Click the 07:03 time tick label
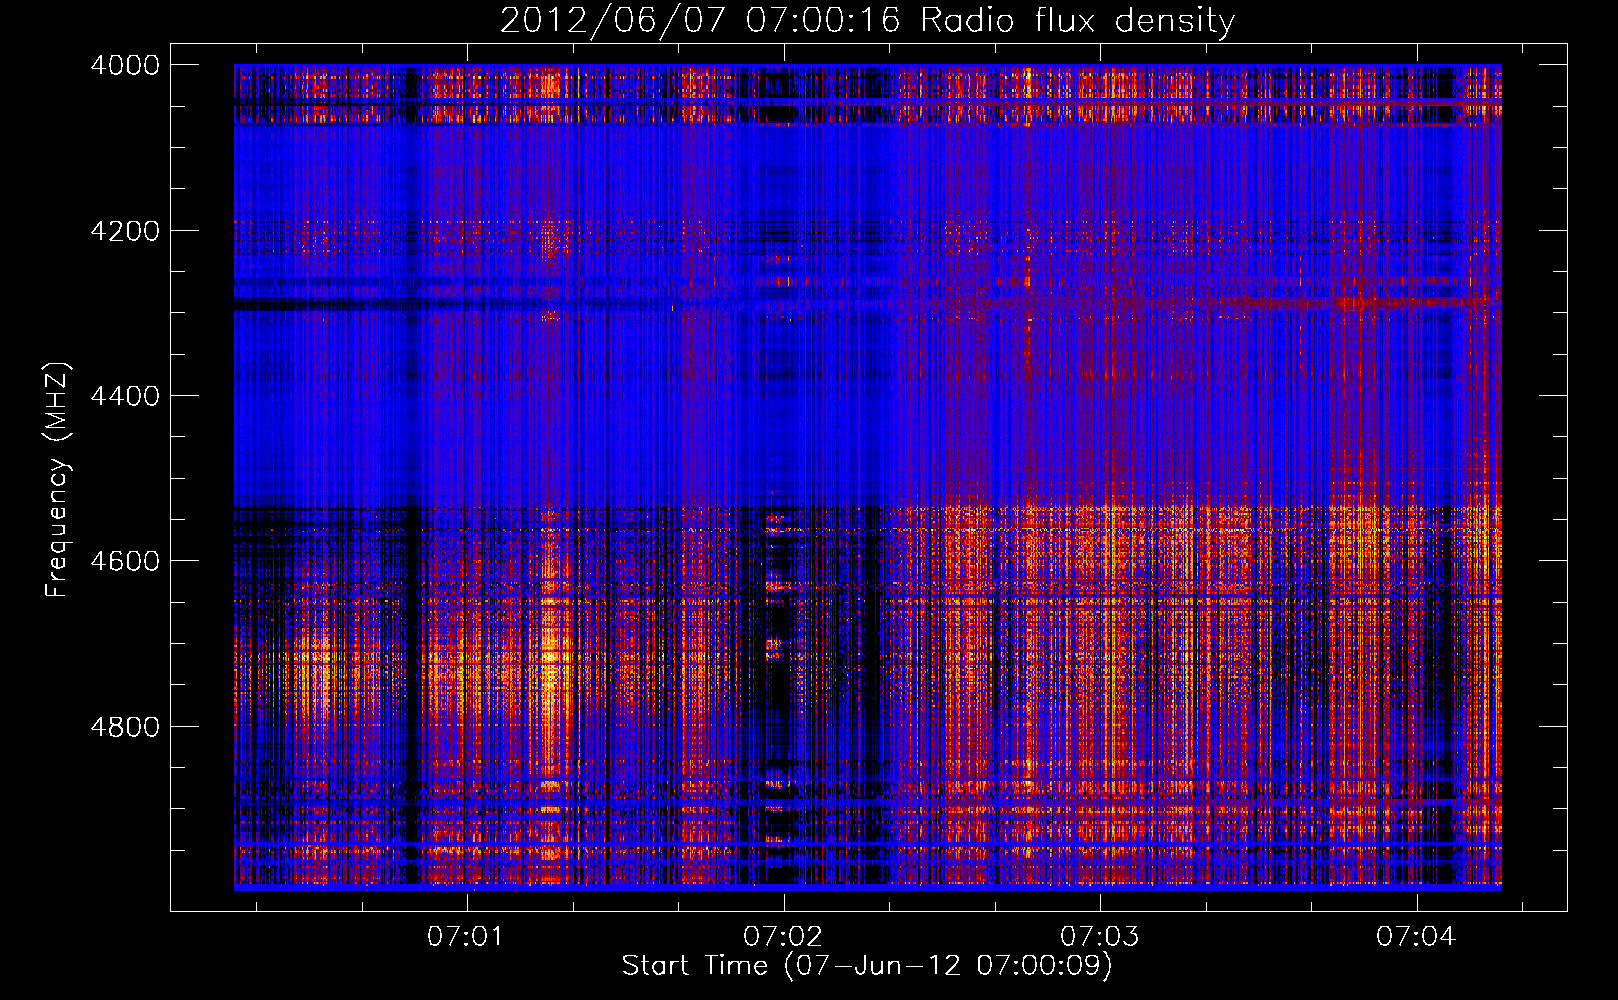This screenshot has height=1000, width=1618. 1099,937
